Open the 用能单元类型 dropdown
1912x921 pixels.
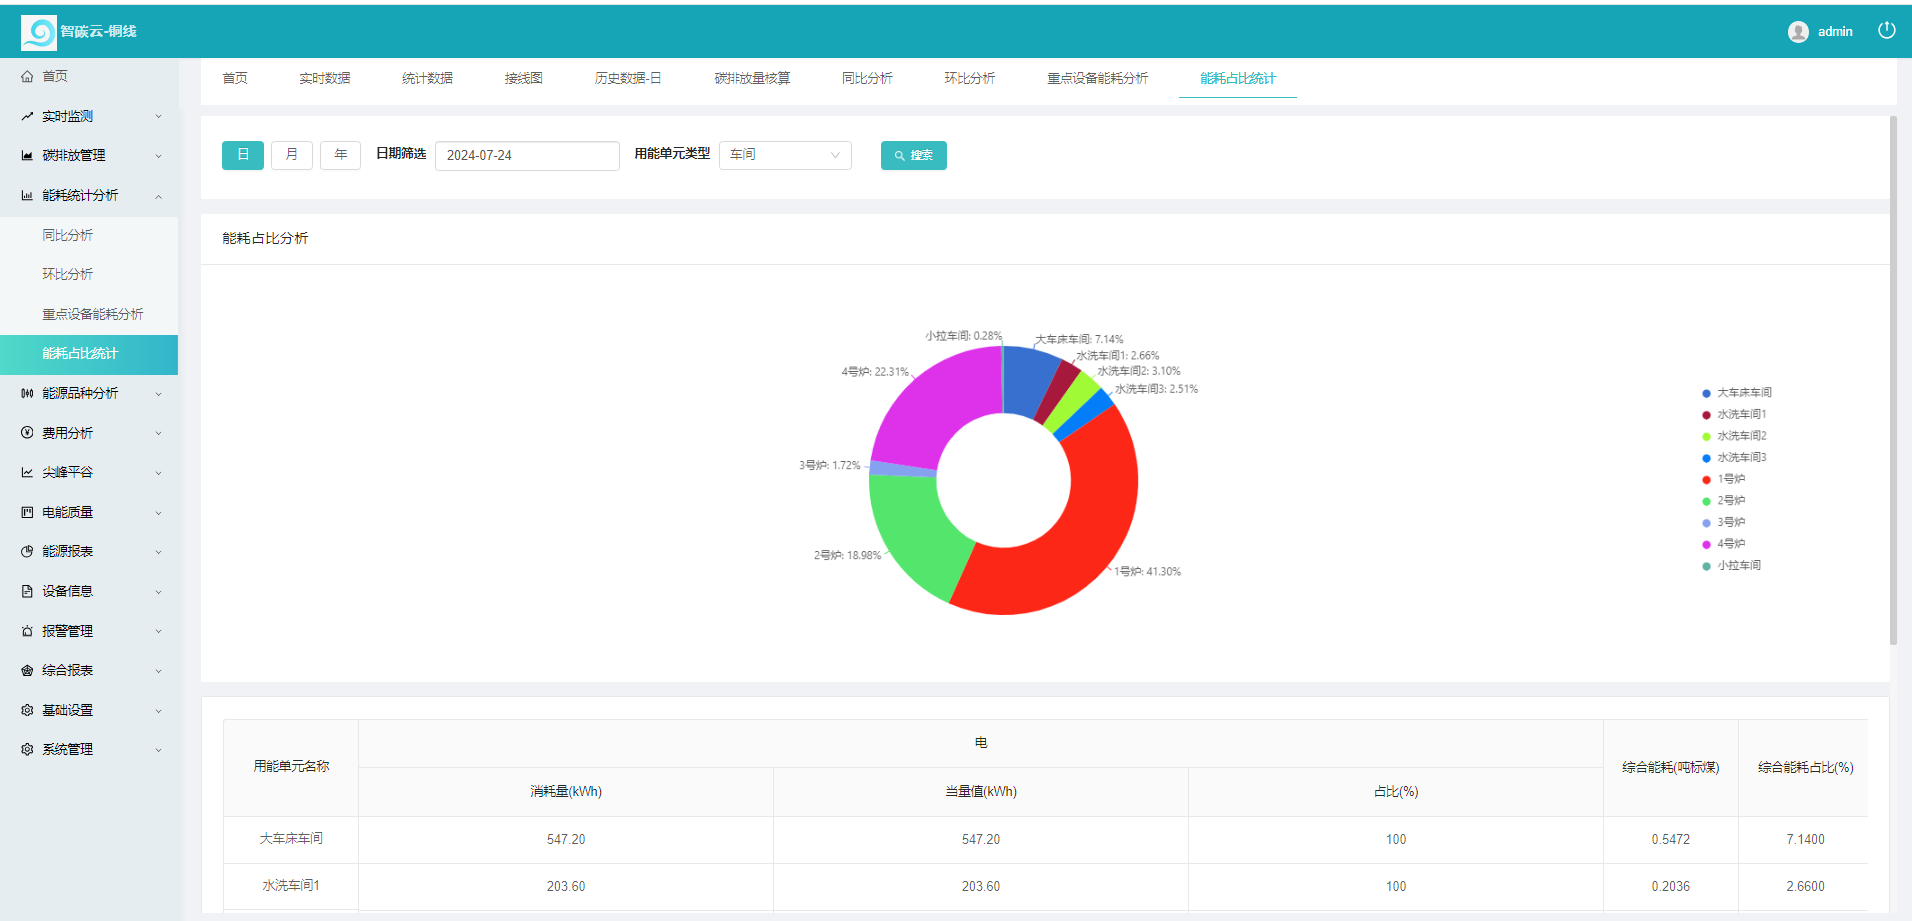tap(785, 155)
